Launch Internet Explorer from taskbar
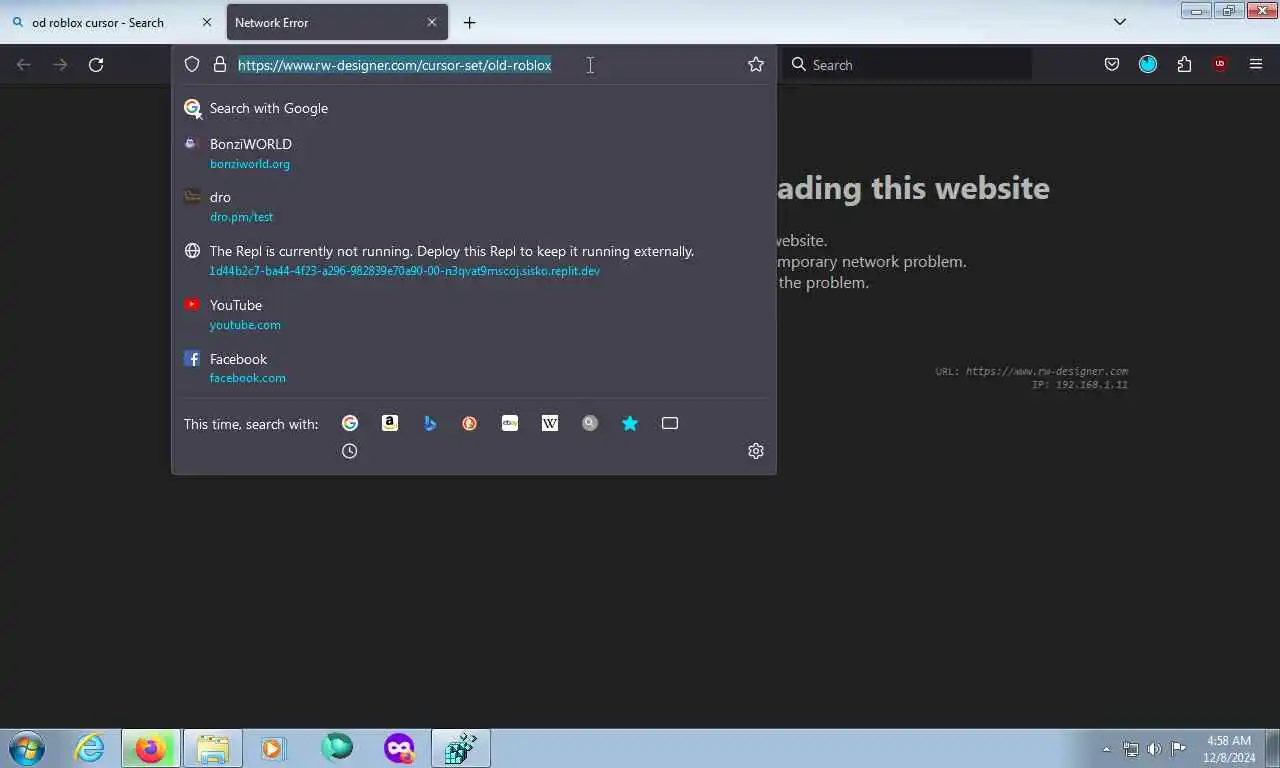 point(90,748)
